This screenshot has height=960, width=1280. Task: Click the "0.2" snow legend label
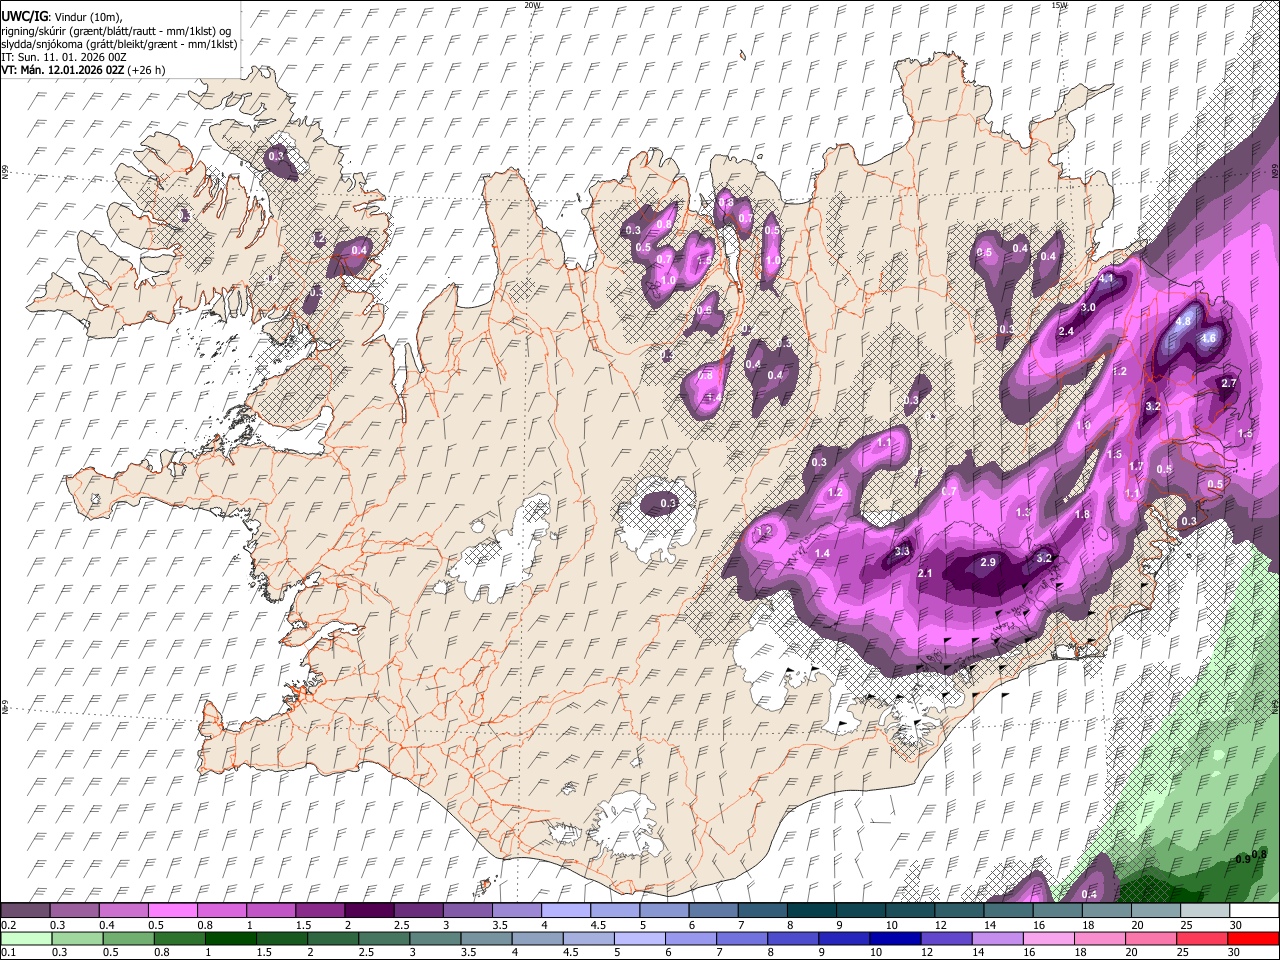click(x=8, y=925)
